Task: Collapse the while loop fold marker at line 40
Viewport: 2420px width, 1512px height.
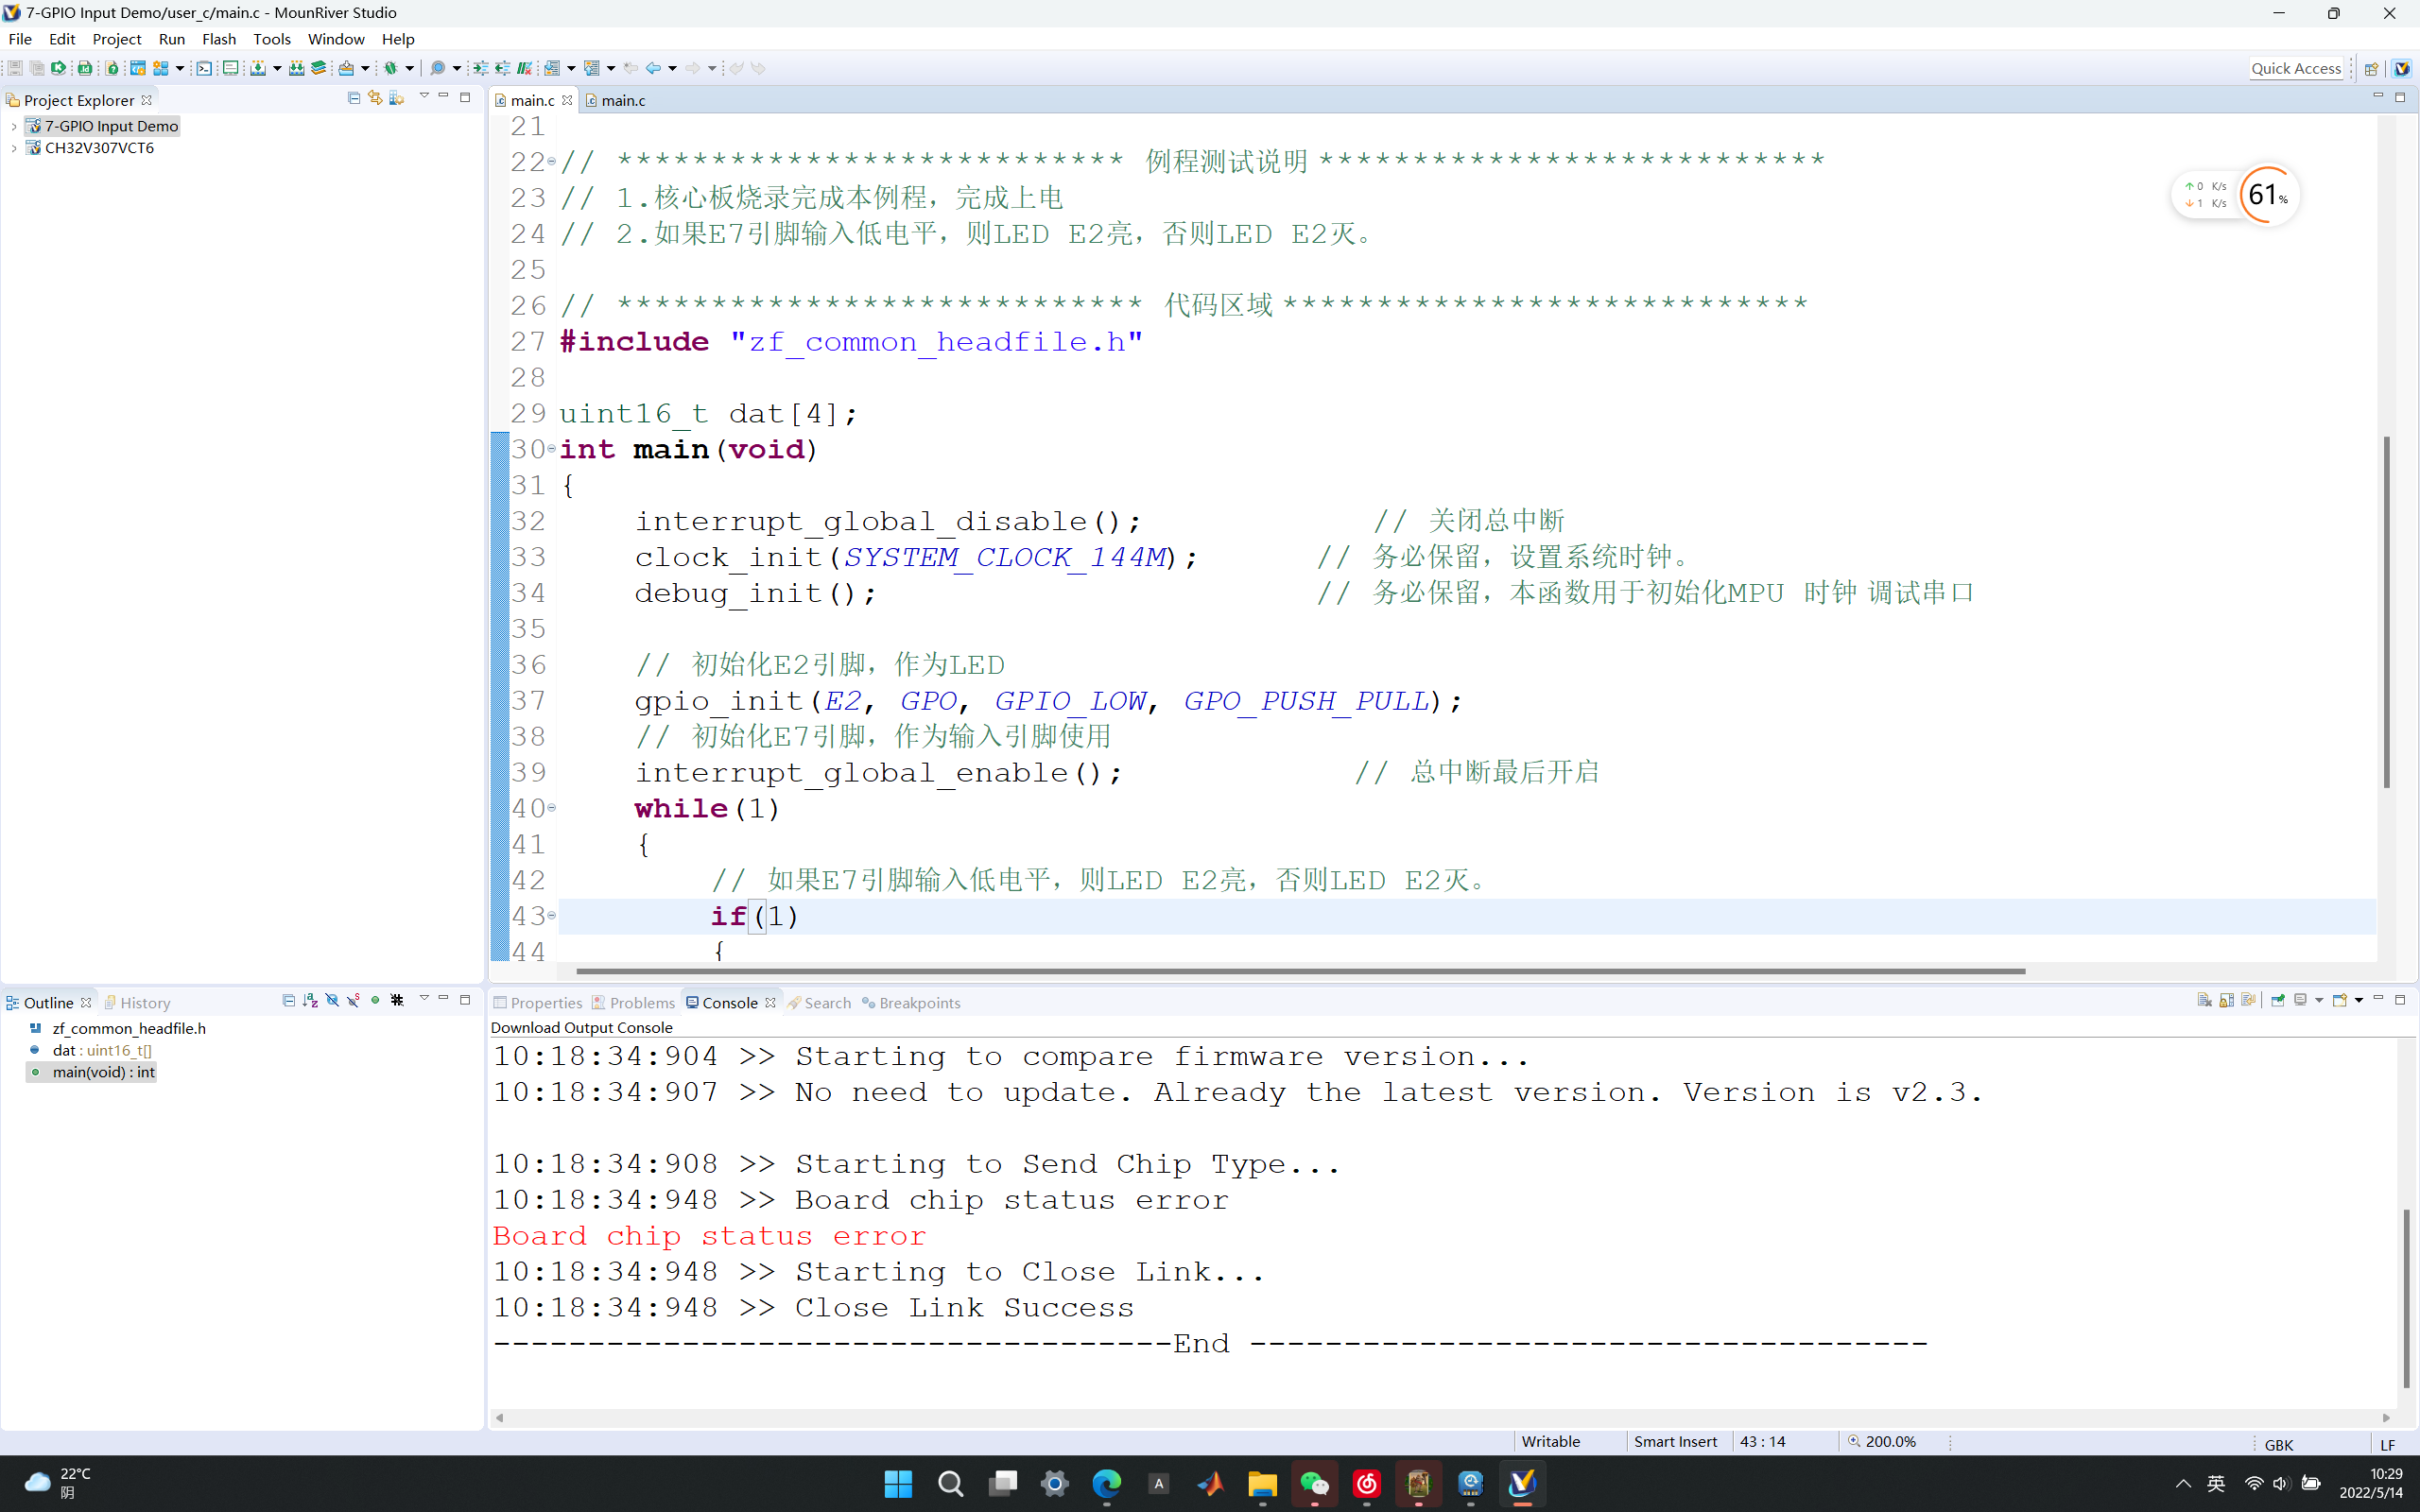Action: [552, 808]
